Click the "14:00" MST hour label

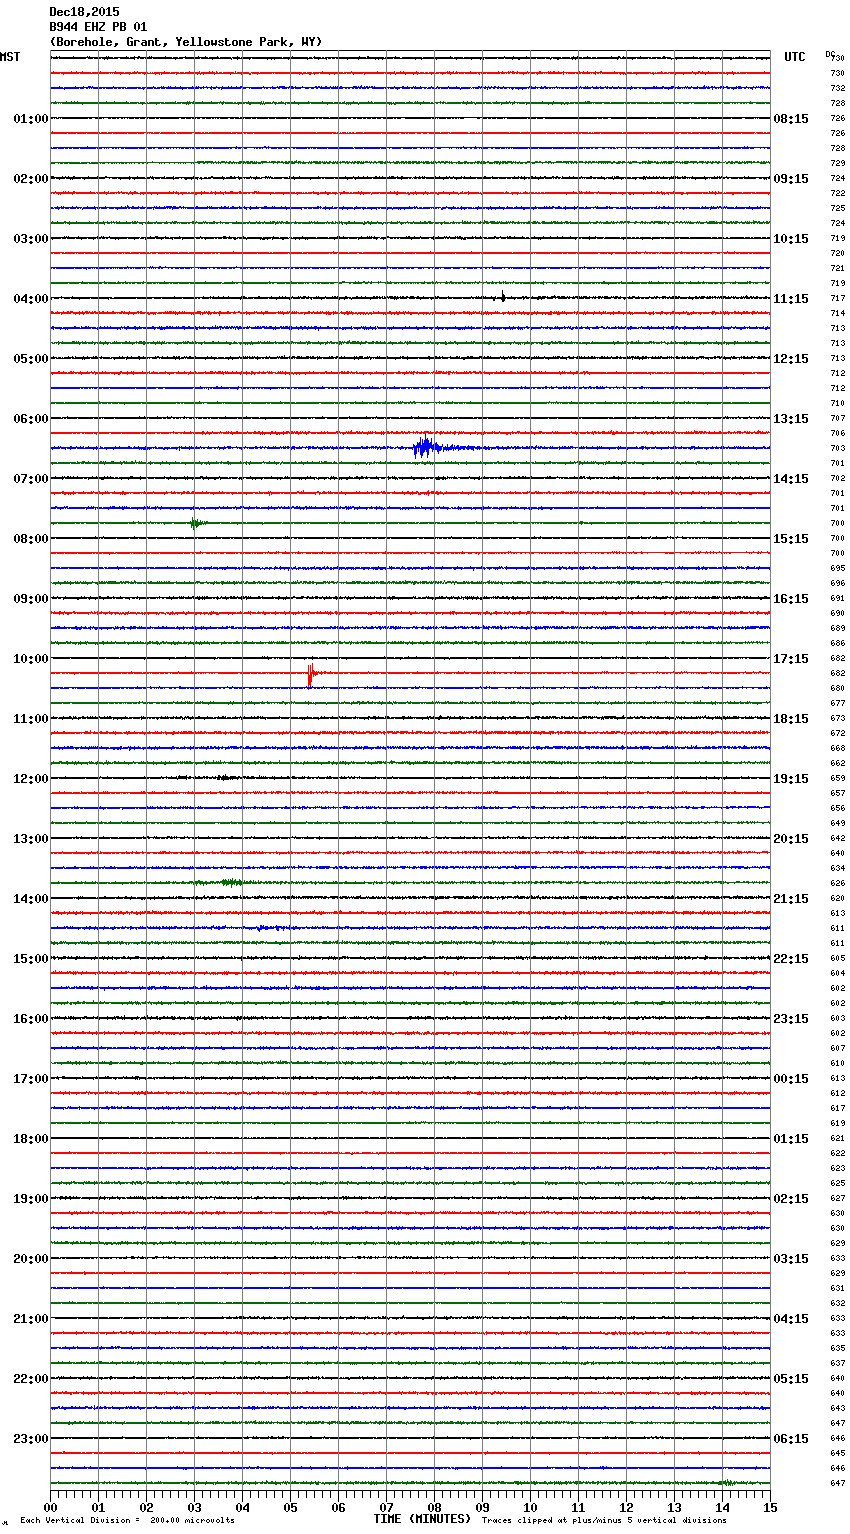[31, 899]
